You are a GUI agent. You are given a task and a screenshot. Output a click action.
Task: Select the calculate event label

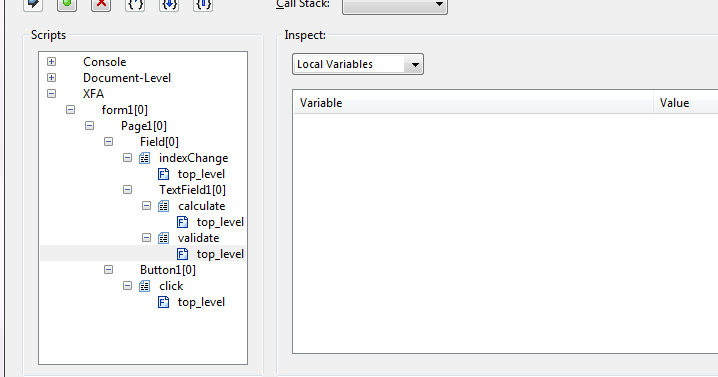[x=202, y=206]
